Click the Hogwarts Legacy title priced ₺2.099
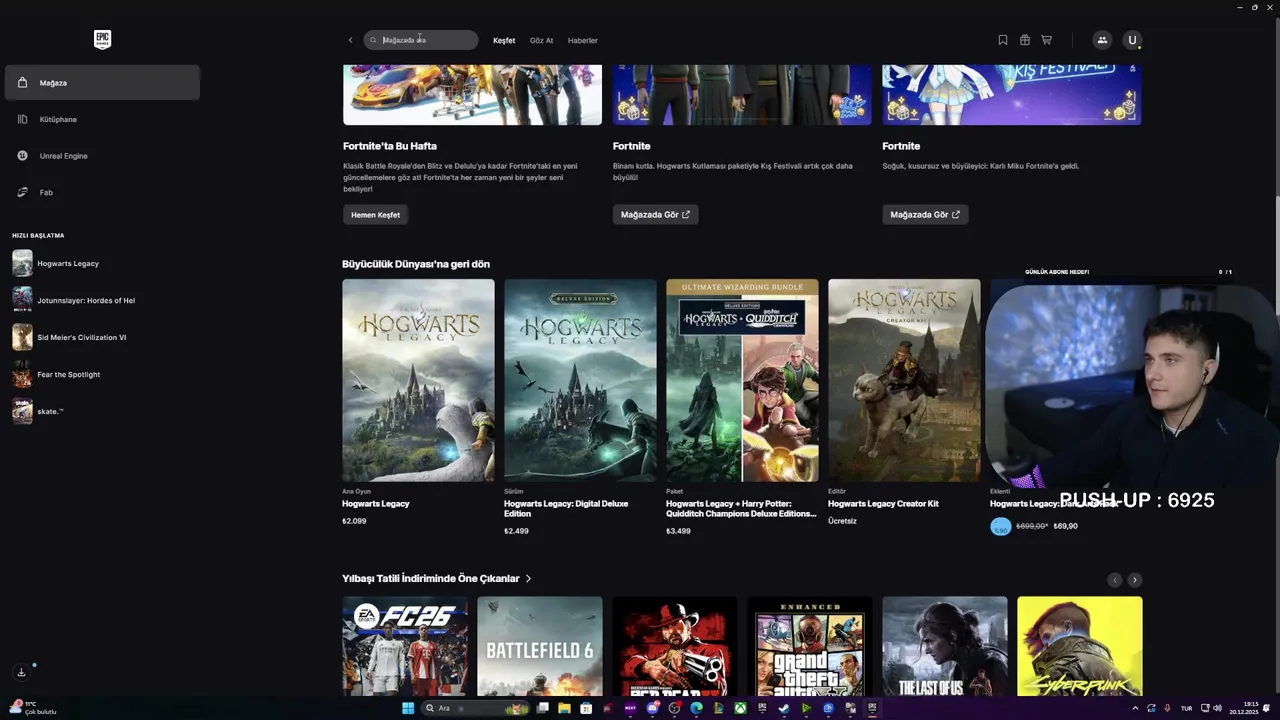 pyautogui.click(x=376, y=504)
